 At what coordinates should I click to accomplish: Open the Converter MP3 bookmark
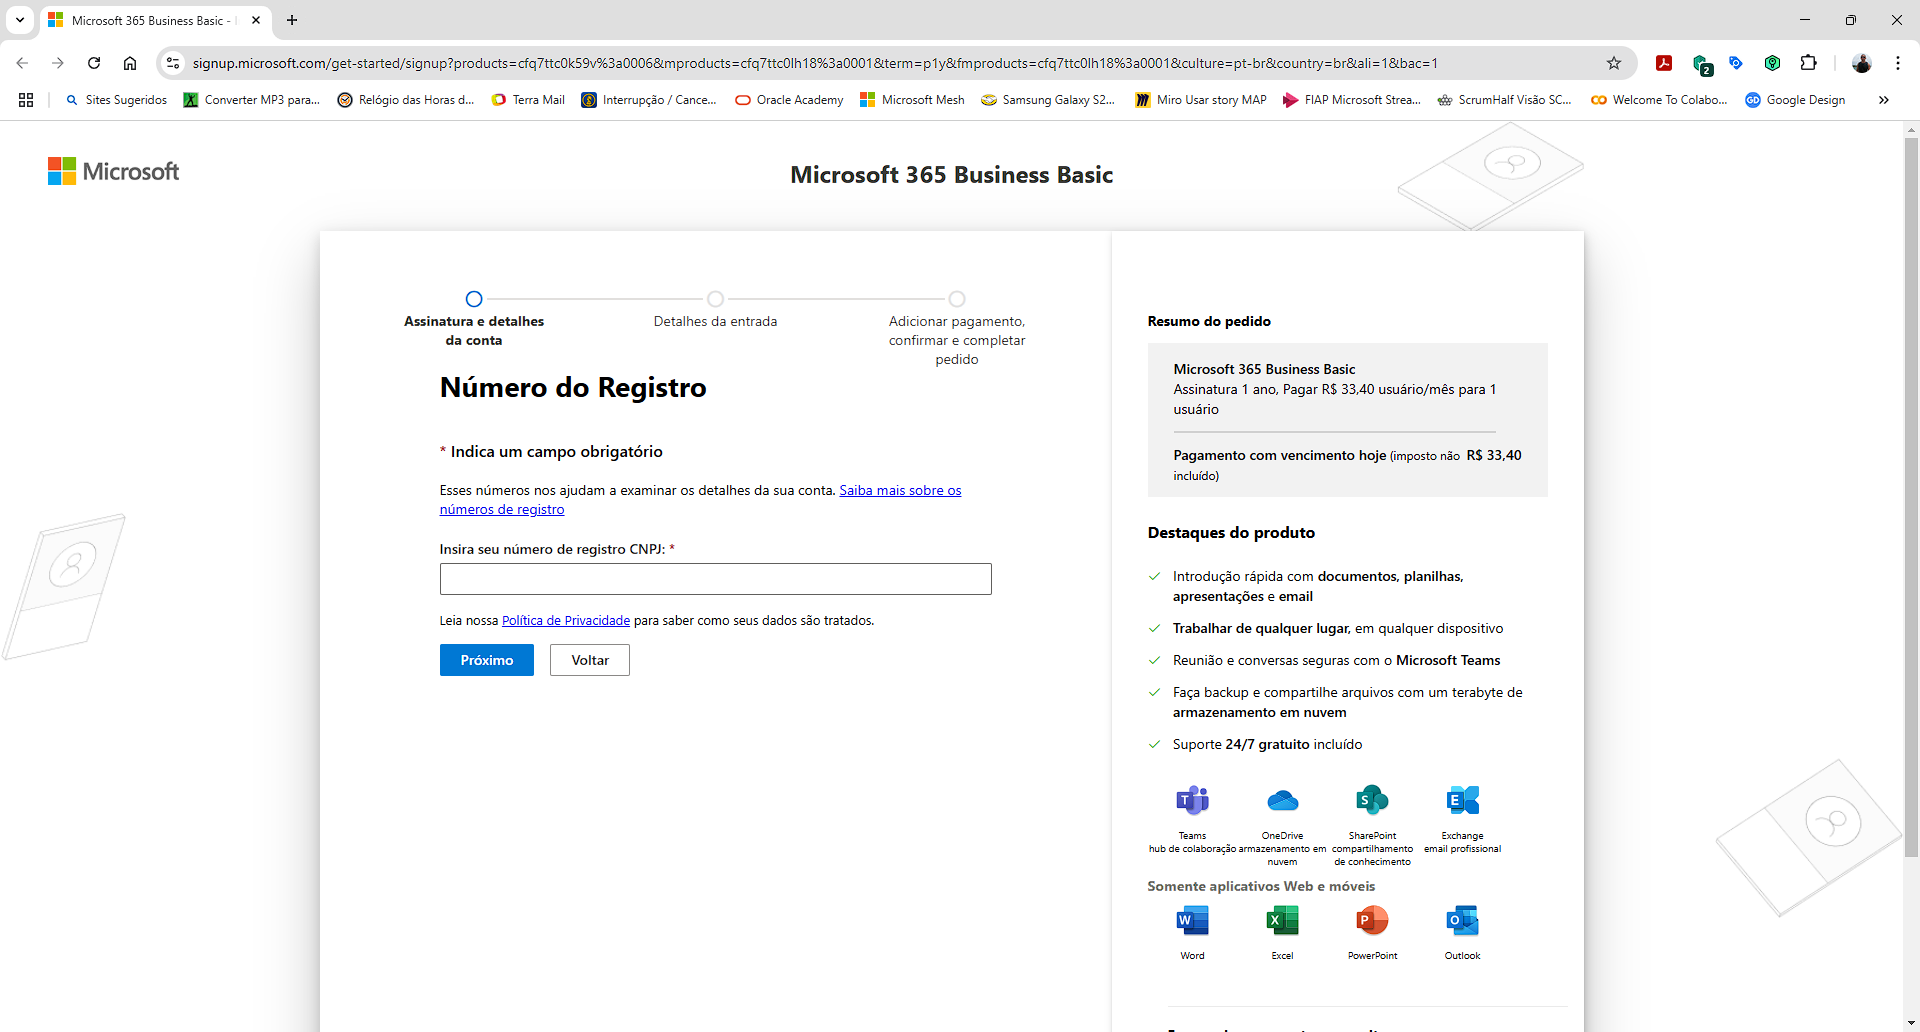pos(252,100)
